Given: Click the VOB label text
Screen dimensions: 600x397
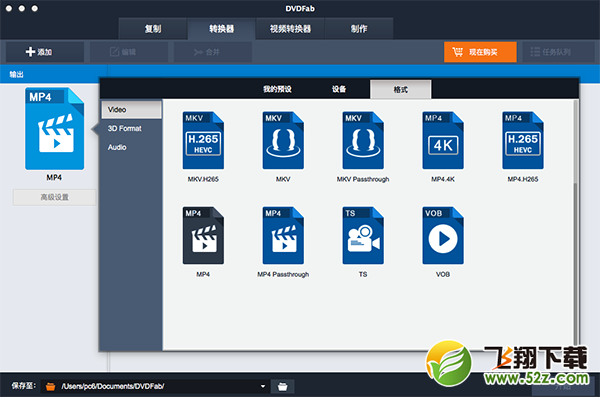Looking at the screenshot, I should pos(443,274).
